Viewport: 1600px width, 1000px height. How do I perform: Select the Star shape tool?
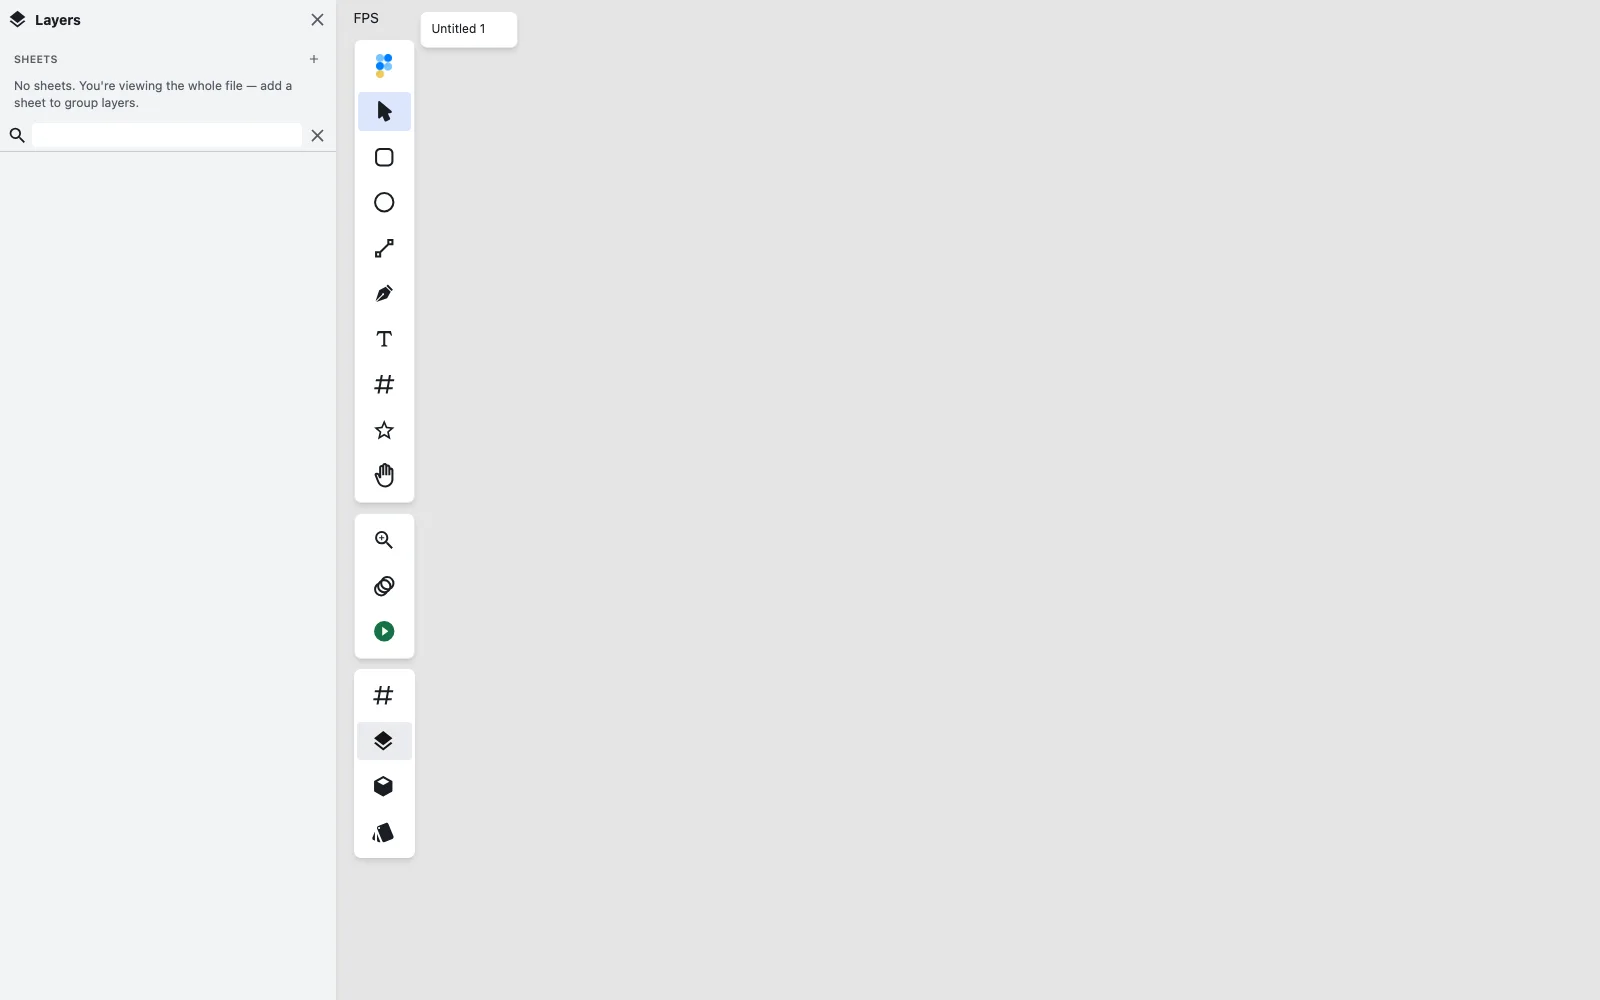click(x=384, y=430)
